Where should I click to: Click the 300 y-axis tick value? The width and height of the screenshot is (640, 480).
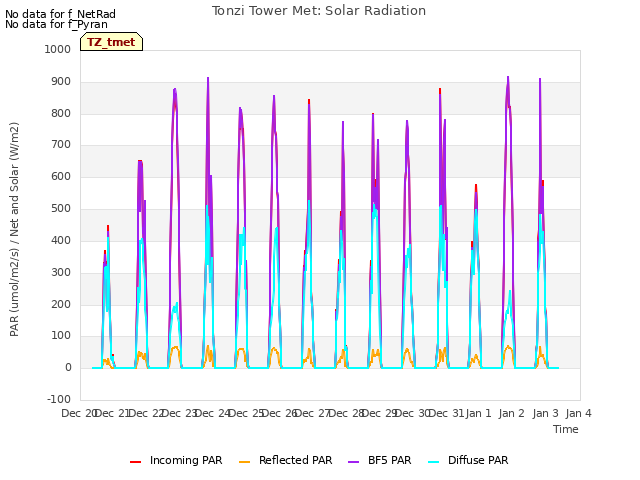pyautogui.click(x=61, y=272)
